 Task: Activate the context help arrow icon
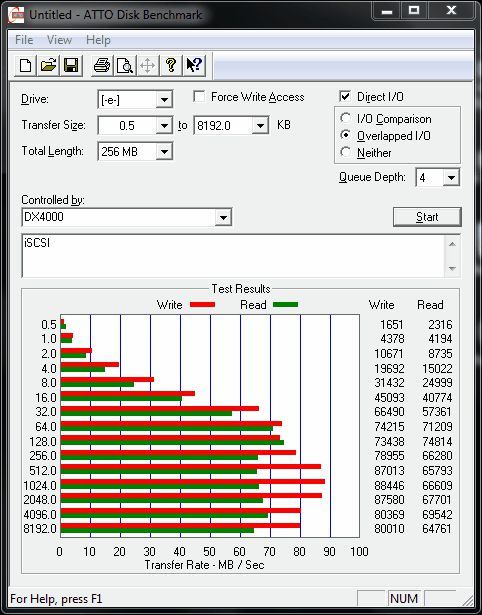pos(194,65)
